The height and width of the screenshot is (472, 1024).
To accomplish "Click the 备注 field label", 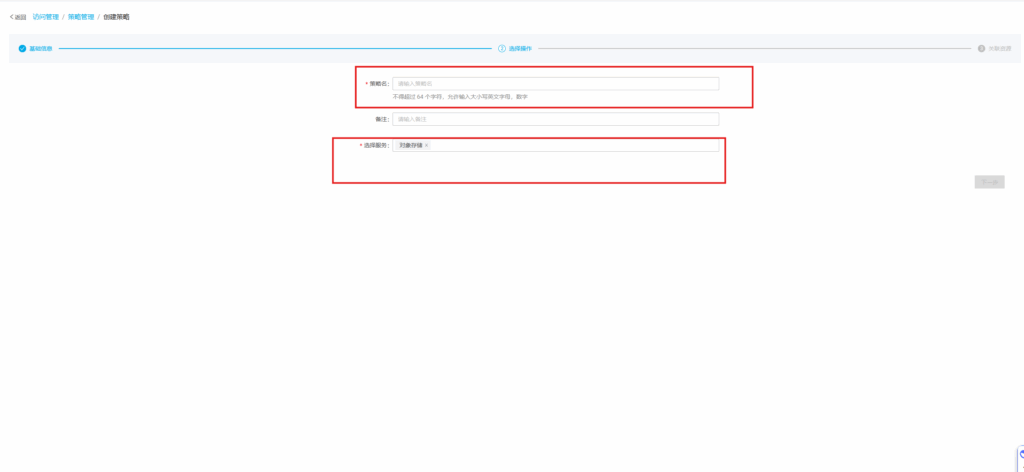I will pos(382,119).
